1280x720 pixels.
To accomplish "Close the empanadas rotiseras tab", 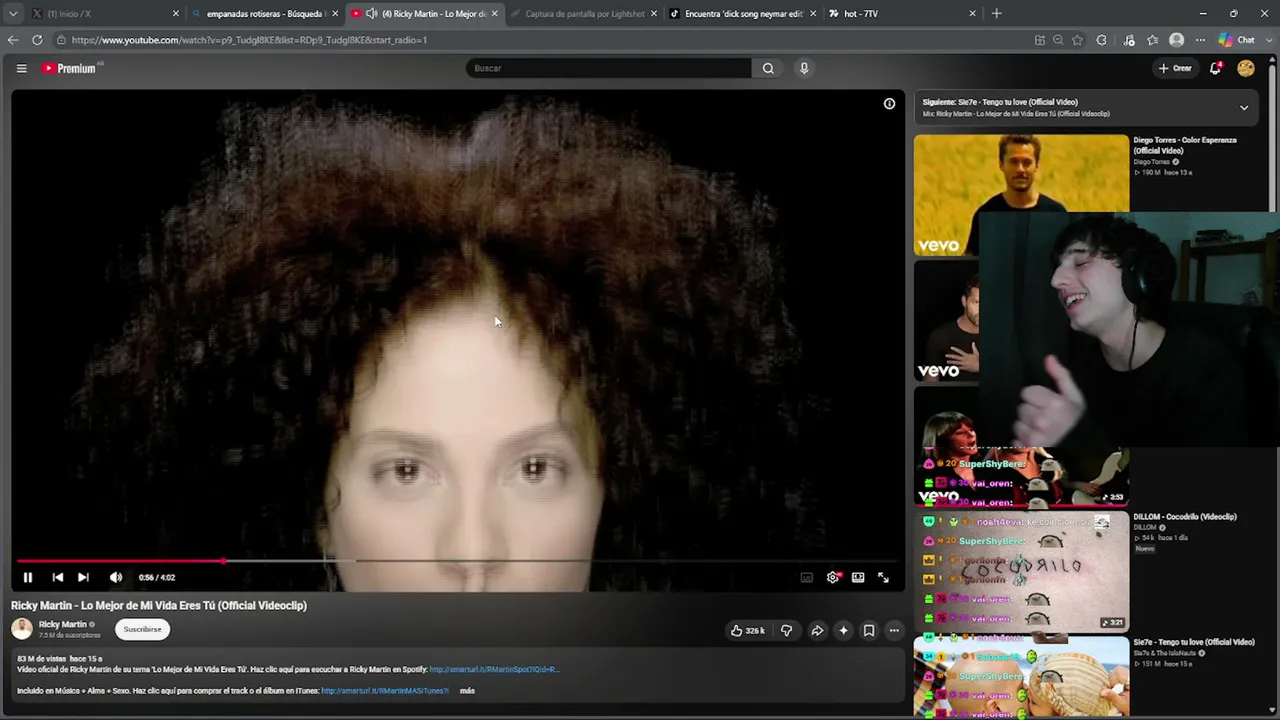I will click(335, 14).
